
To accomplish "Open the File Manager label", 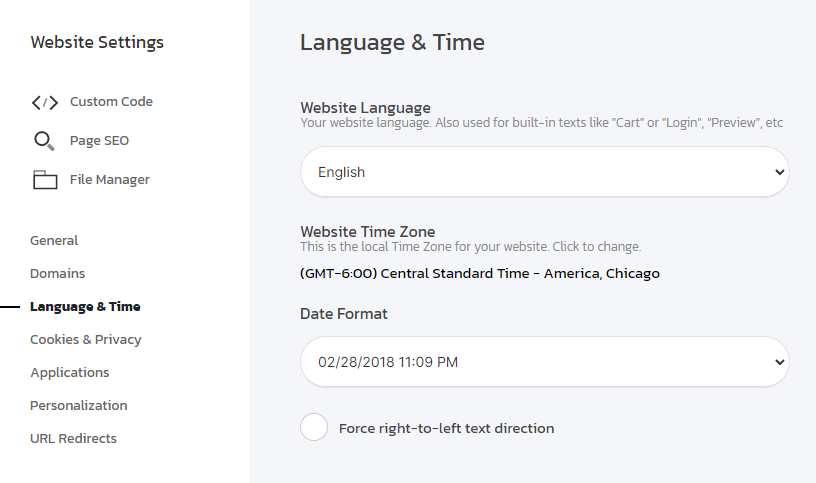I will coord(109,180).
